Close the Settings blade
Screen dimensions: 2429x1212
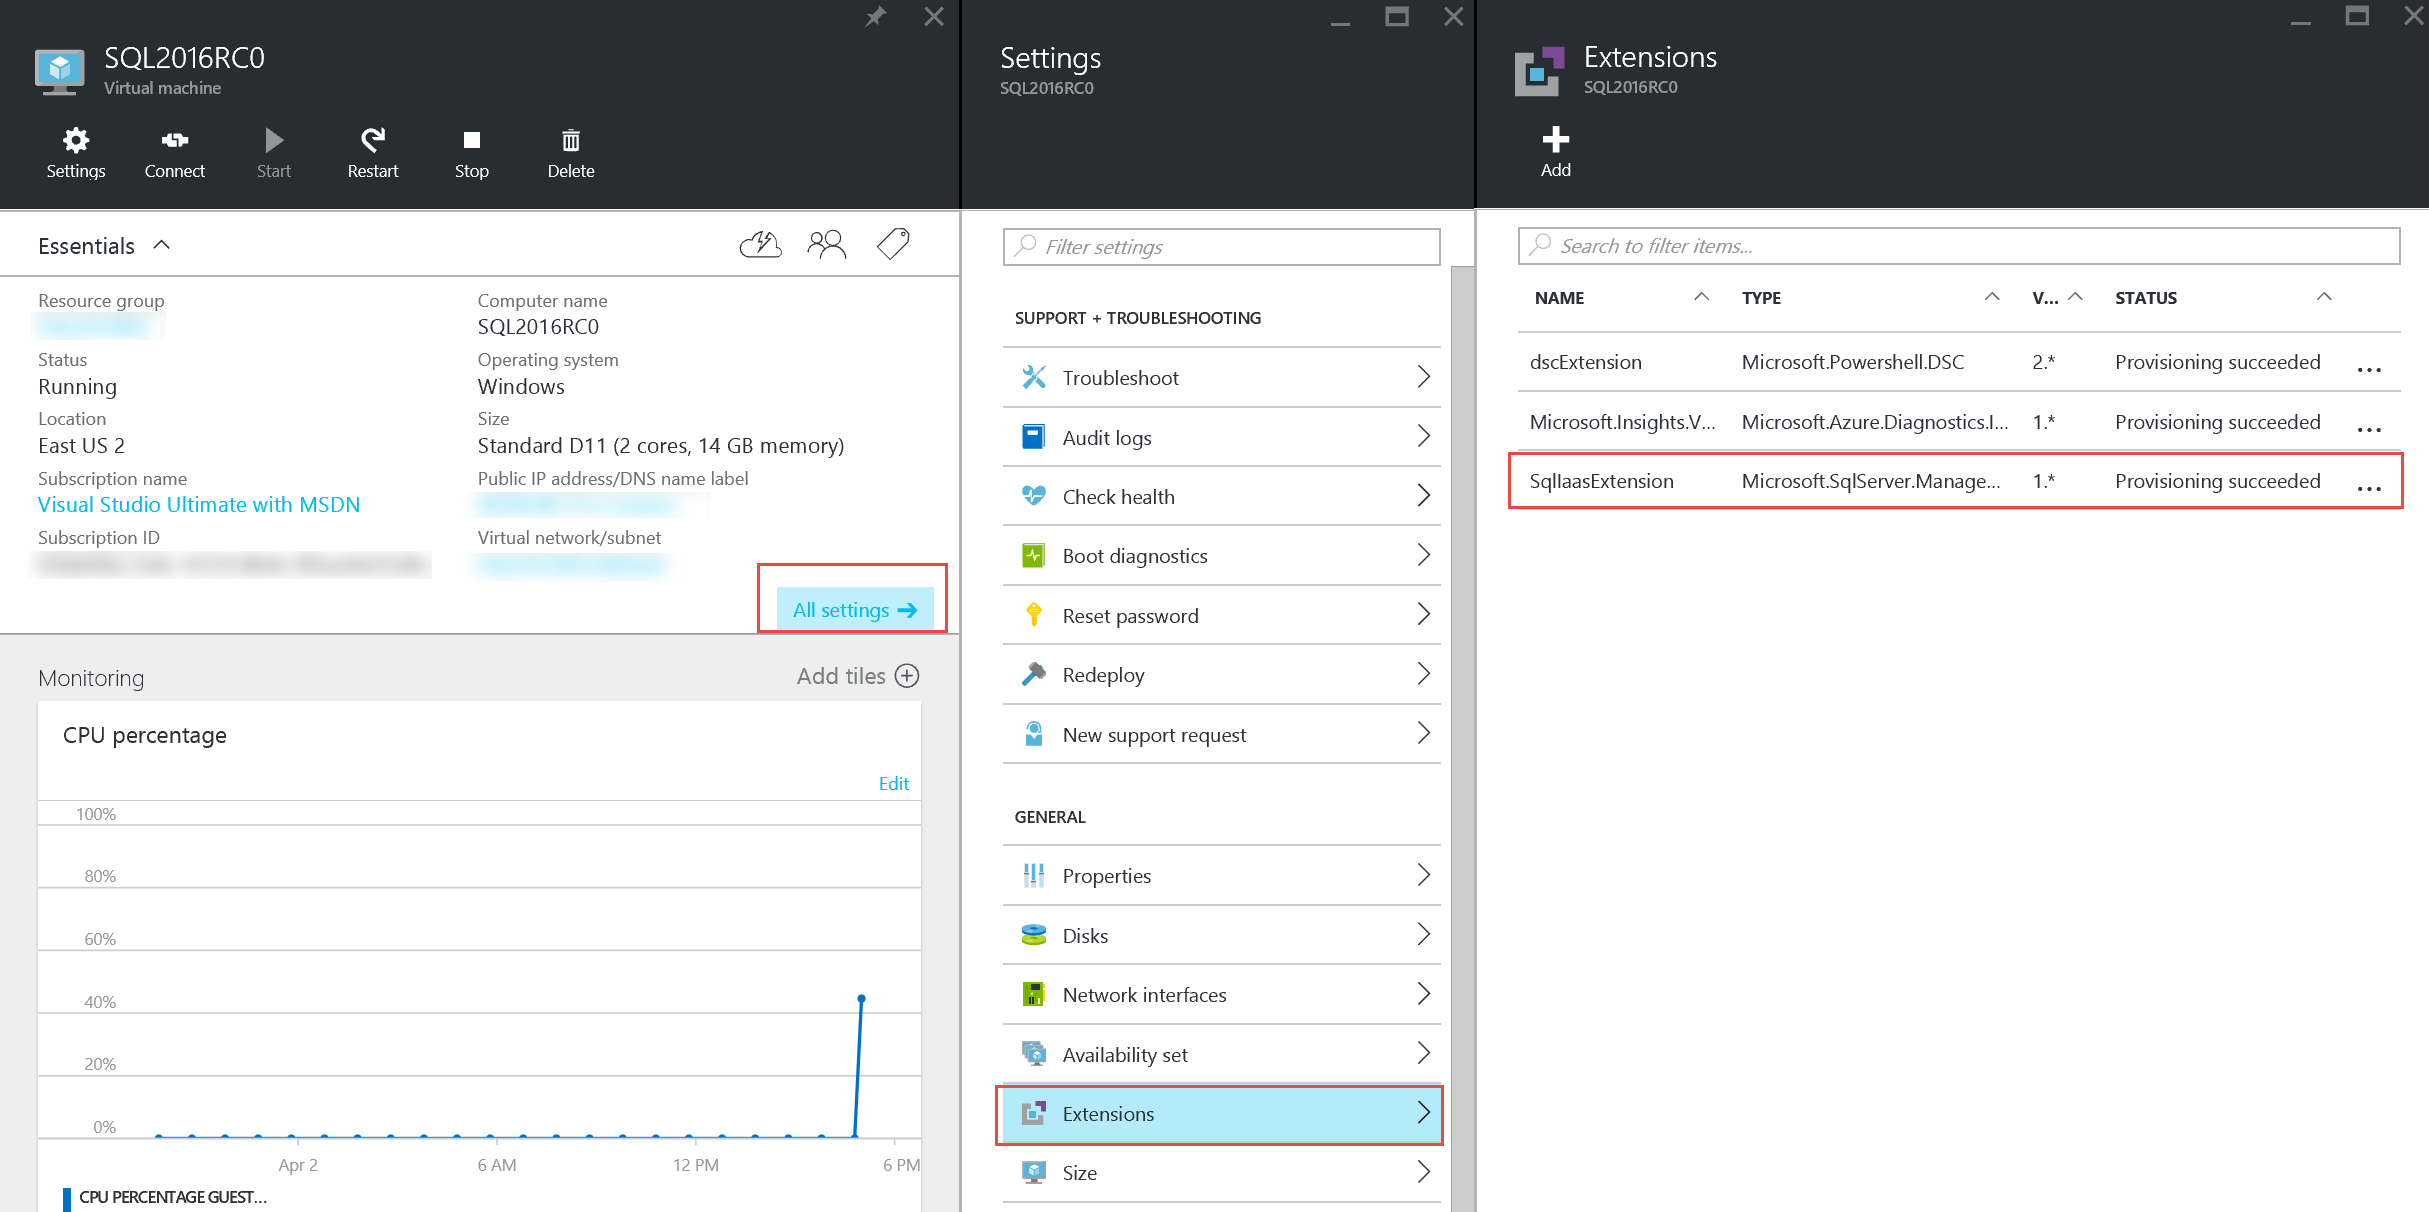1454,16
